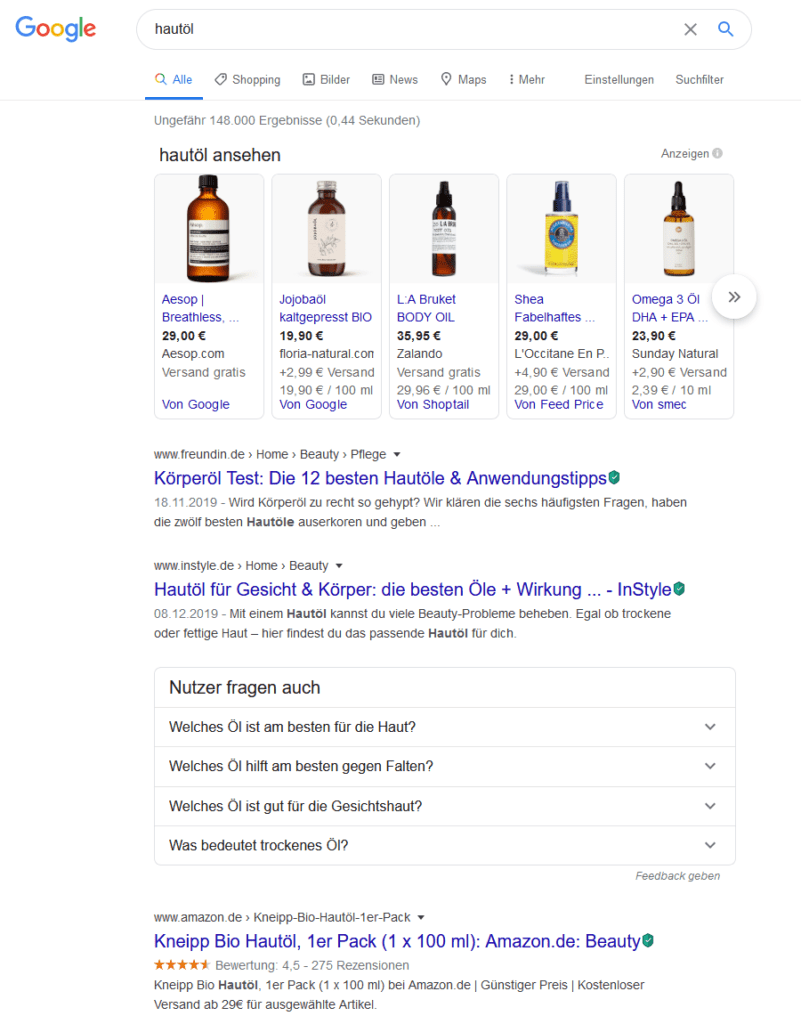
Task: Click Von Google under the Aesop product
Action: point(196,404)
